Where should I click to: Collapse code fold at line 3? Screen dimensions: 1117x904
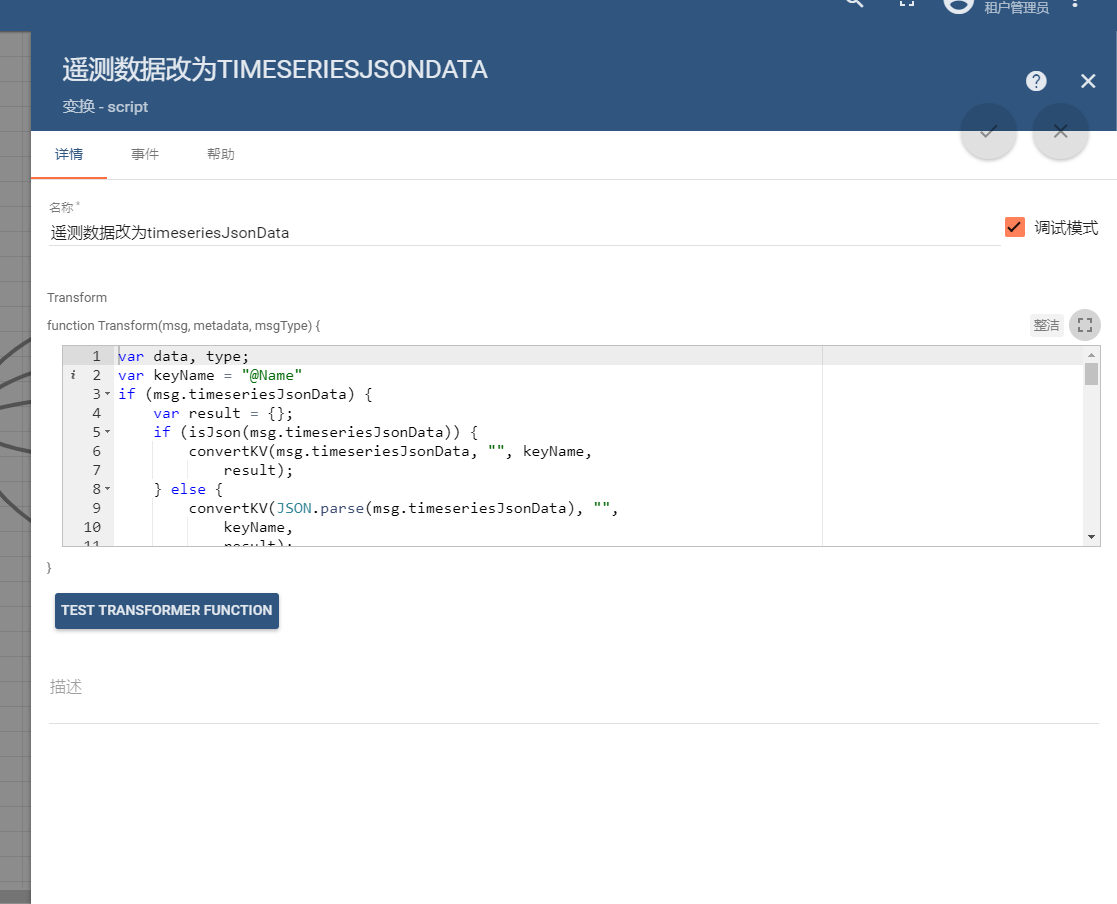pos(108,394)
